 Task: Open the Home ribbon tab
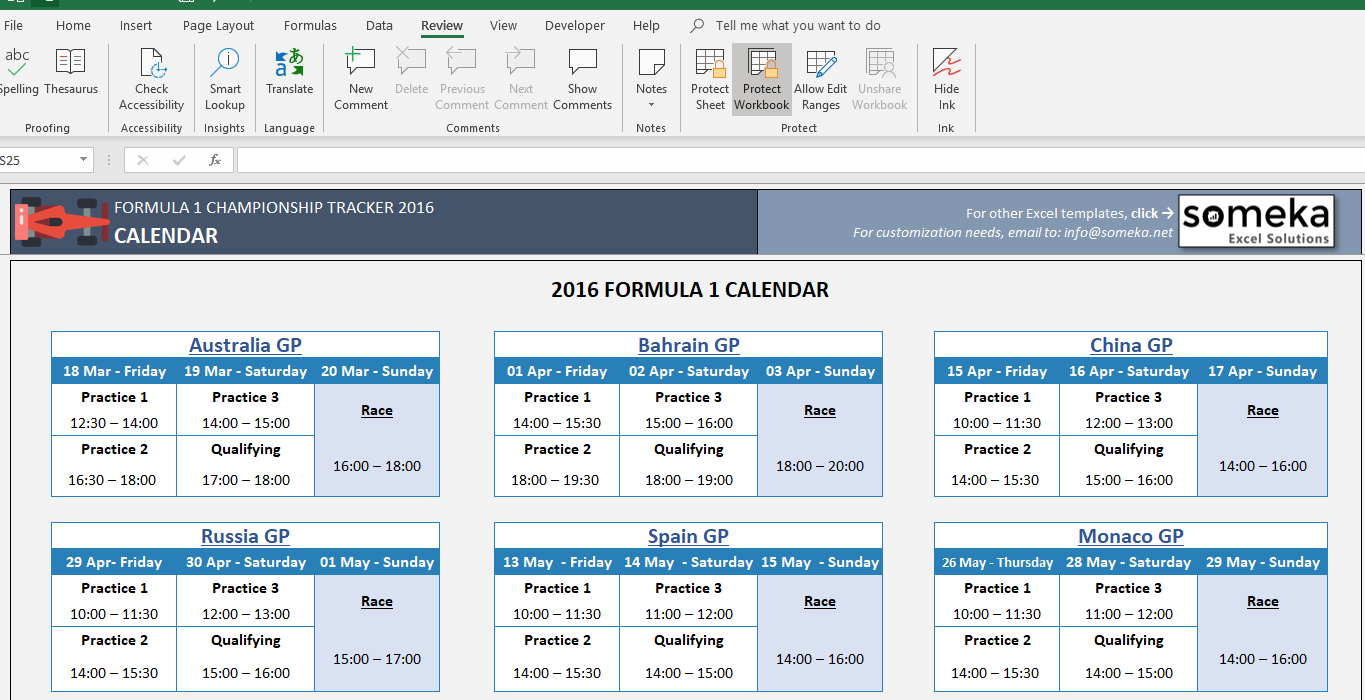click(x=73, y=25)
